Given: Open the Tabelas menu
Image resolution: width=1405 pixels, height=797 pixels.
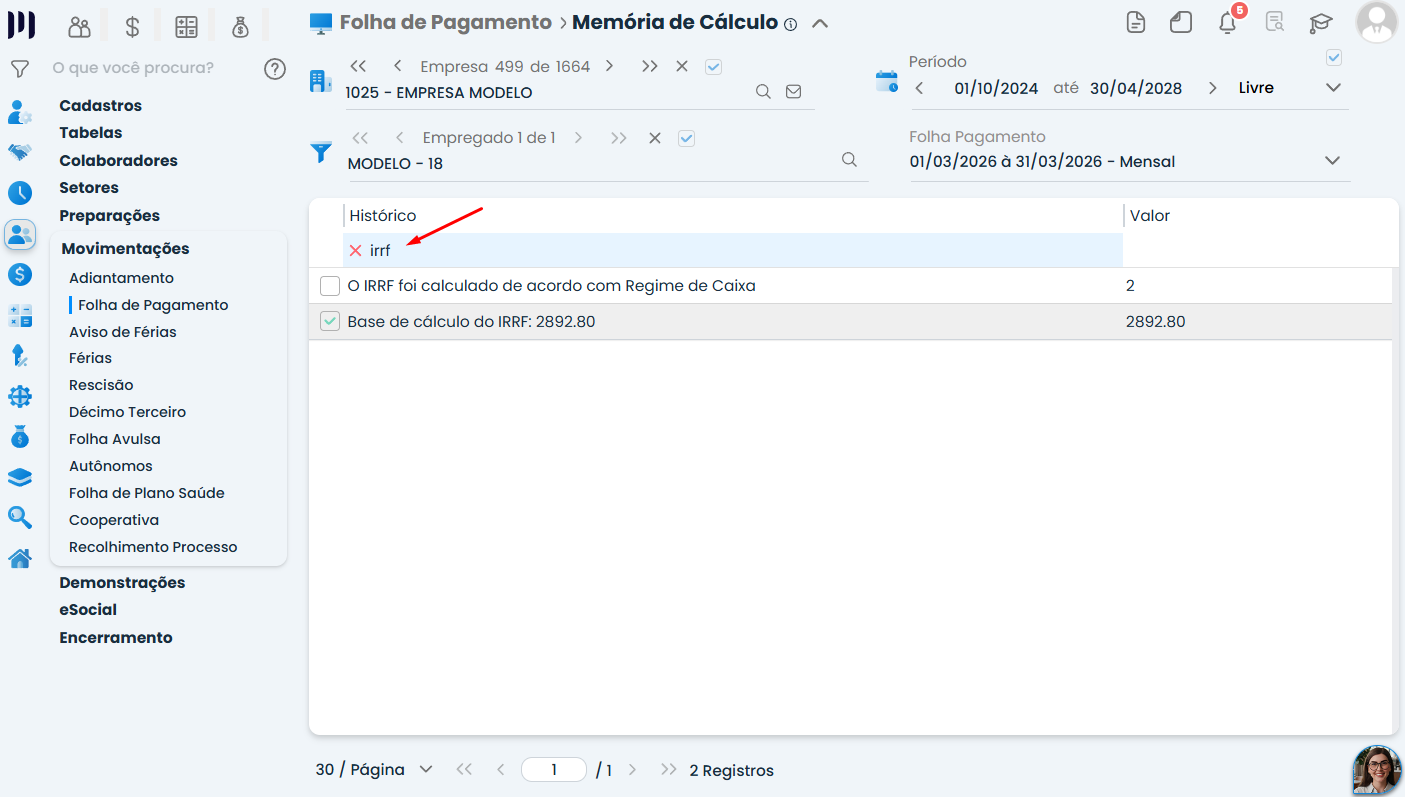Looking at the screenshot, I should [90, 132].
